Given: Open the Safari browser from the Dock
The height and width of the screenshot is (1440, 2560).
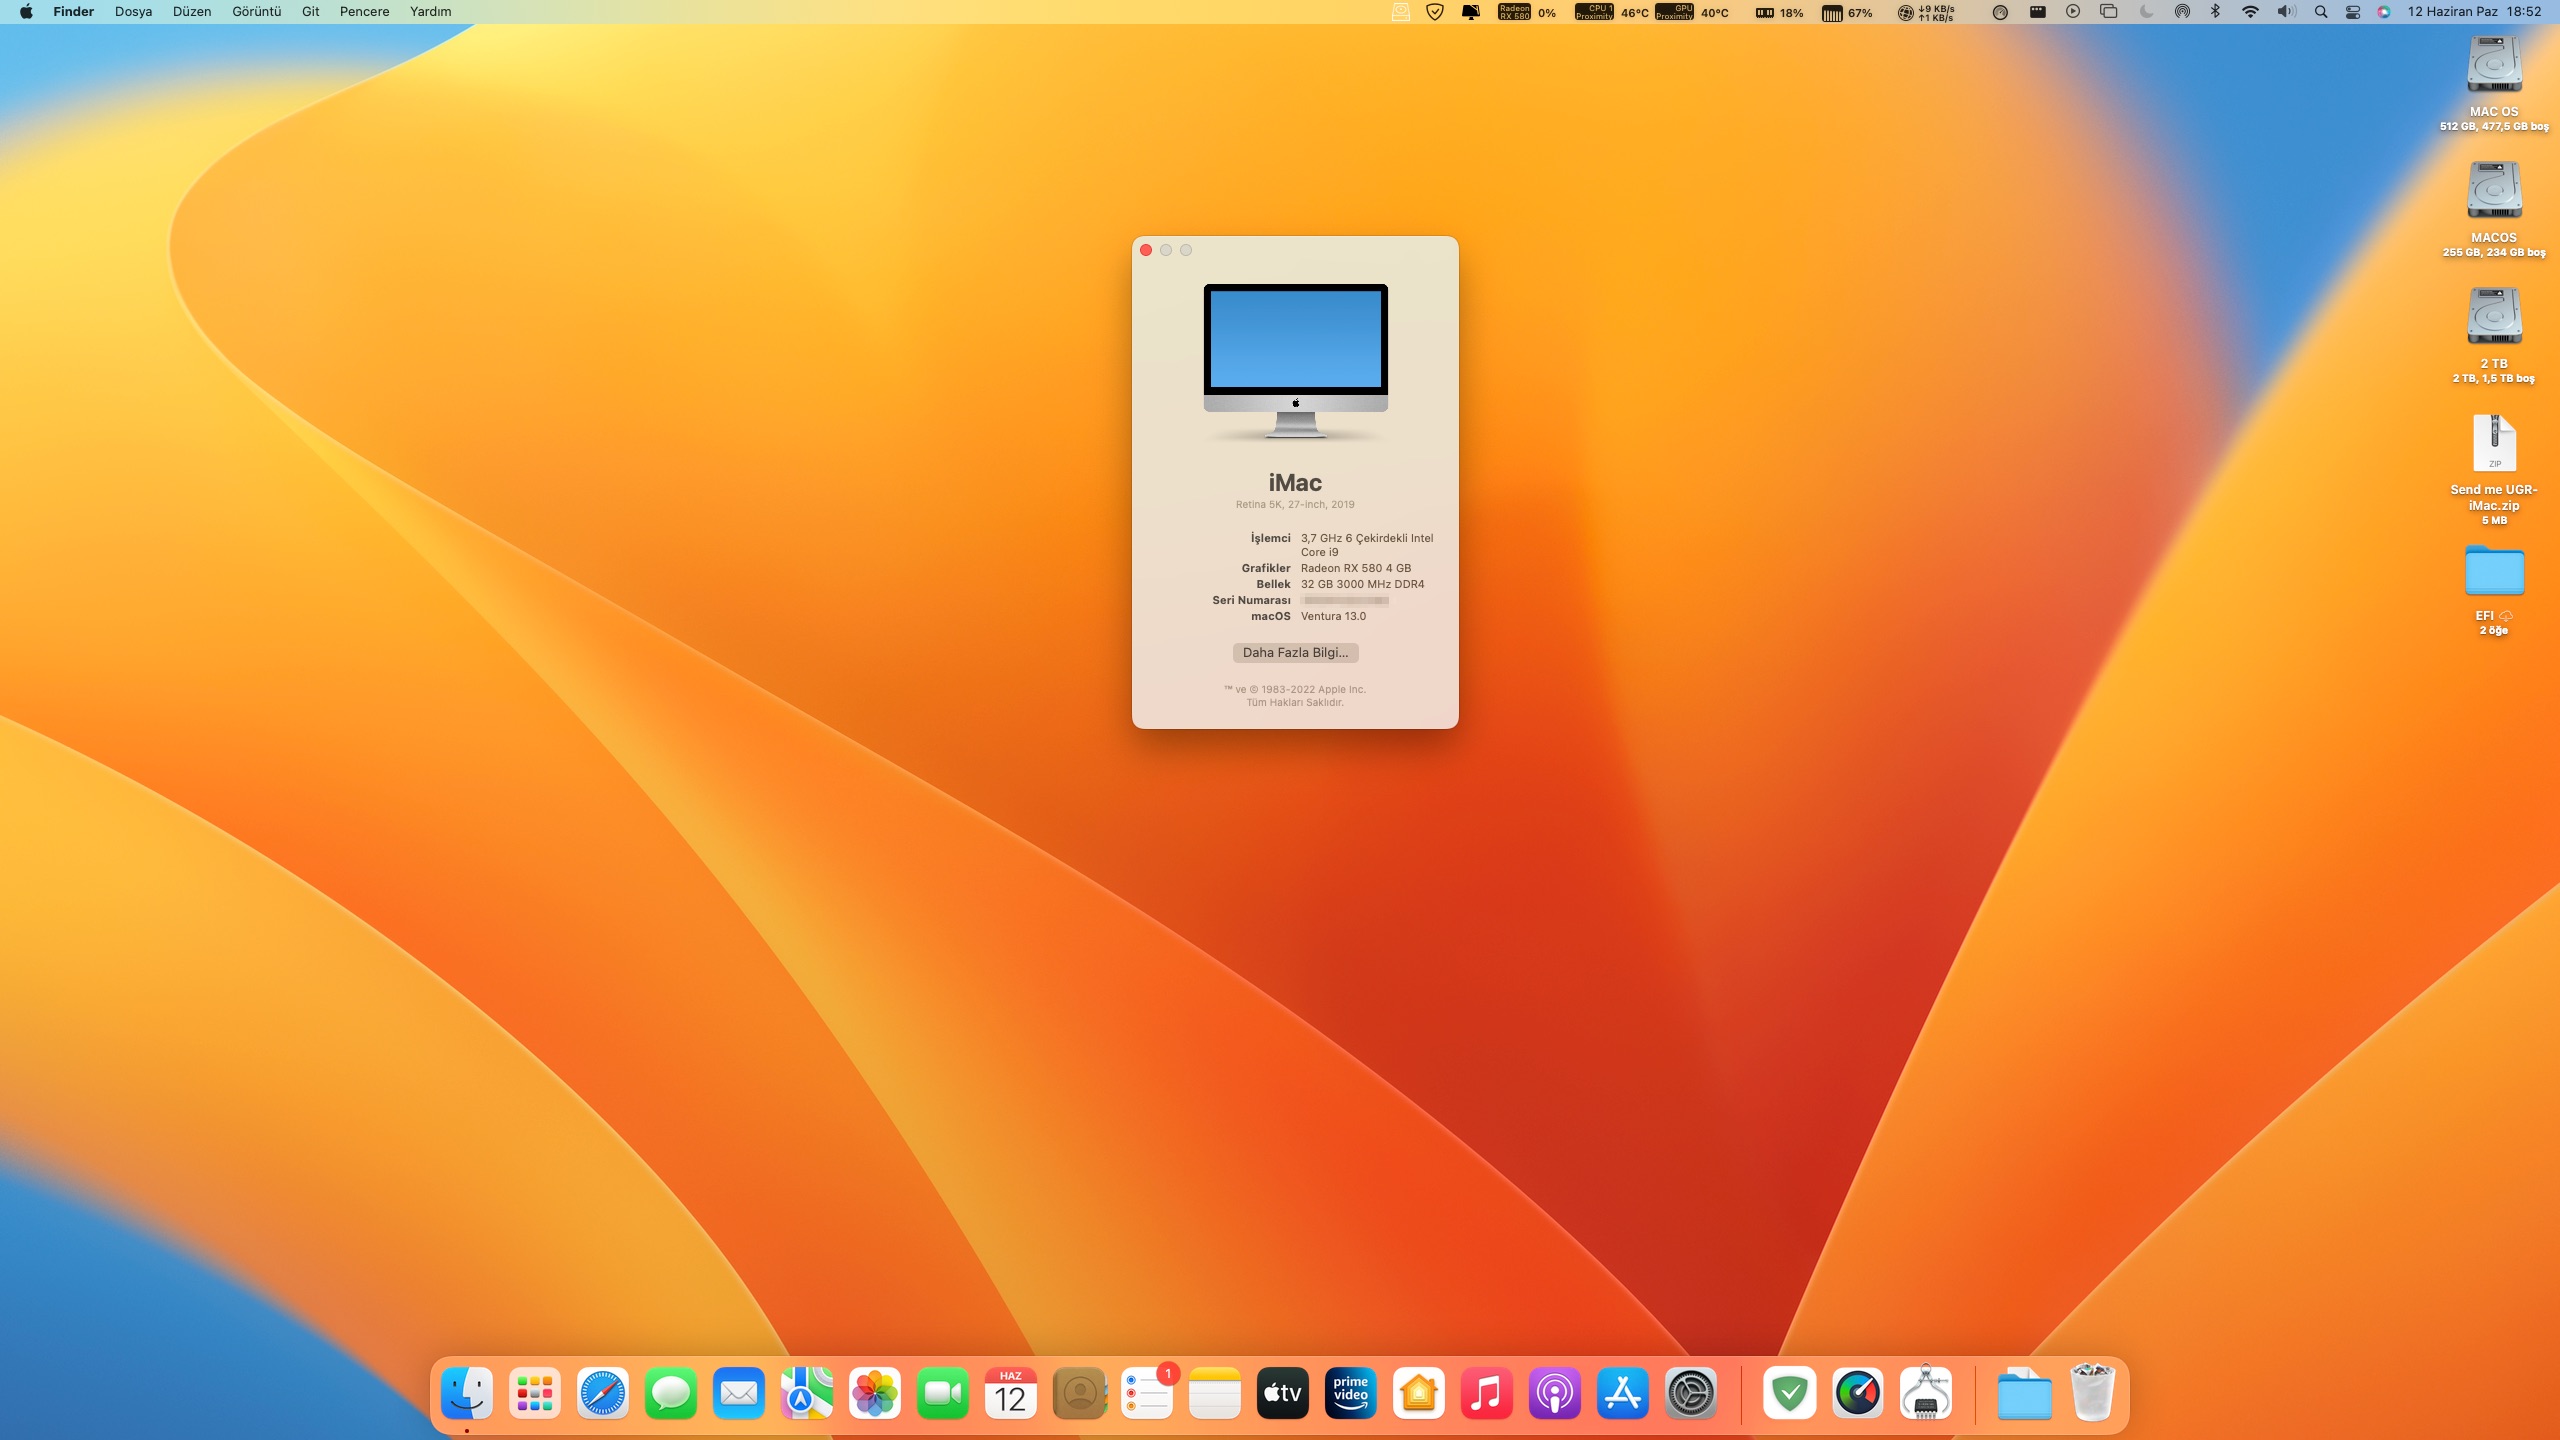Looking at the screenshot, I should click(603, 1393).
